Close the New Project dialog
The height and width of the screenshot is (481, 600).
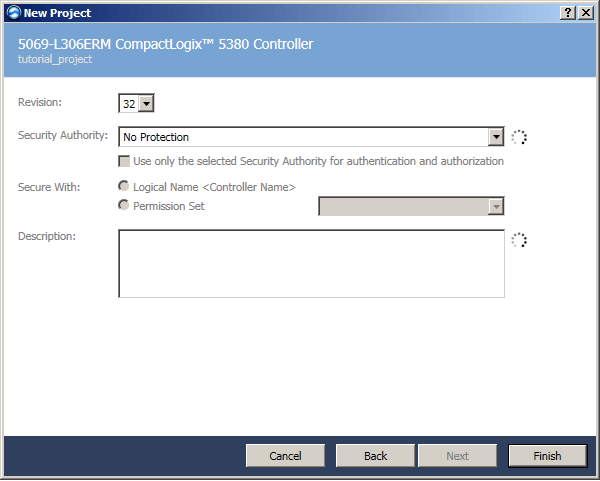coord(586,13)
